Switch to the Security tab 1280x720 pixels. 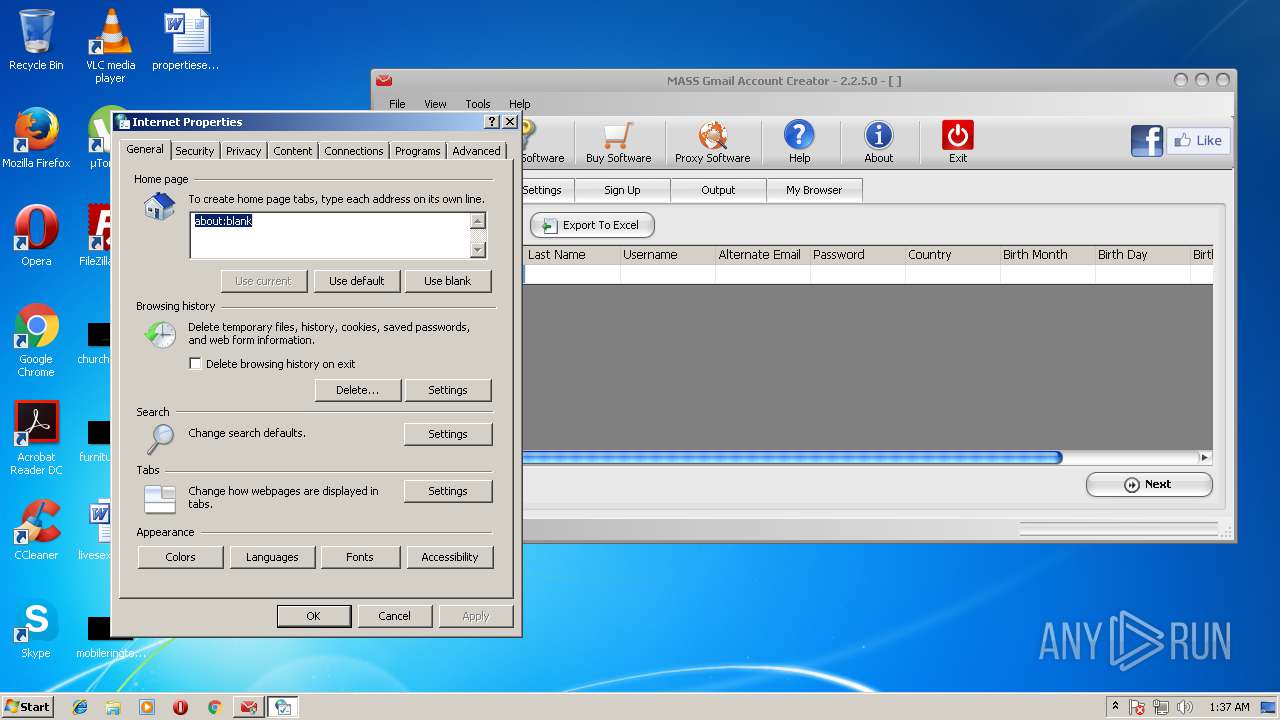click(194, 151)
